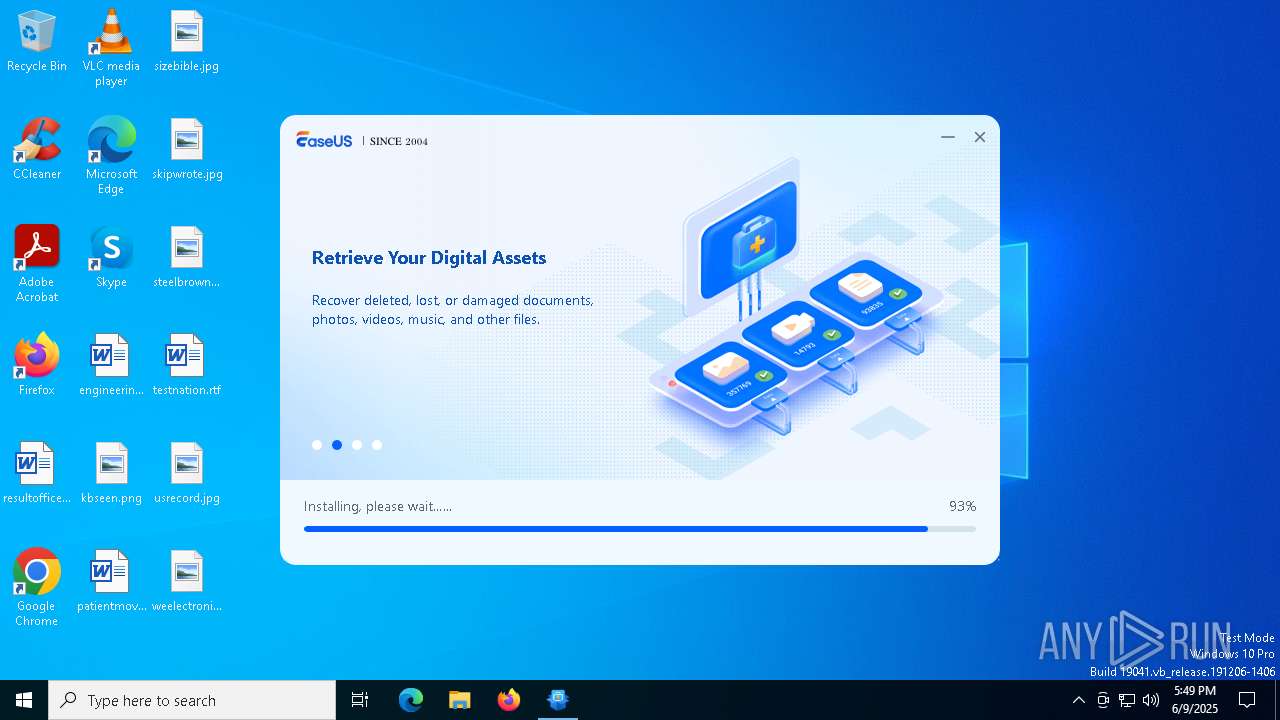Open File Explorer from the taskbar

click(x=460, y=700)
